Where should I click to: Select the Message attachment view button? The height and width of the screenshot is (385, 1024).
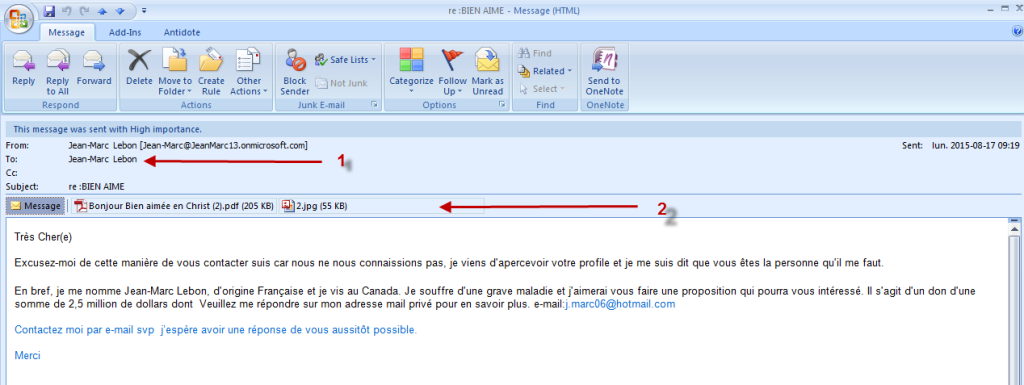click(35, 206)
